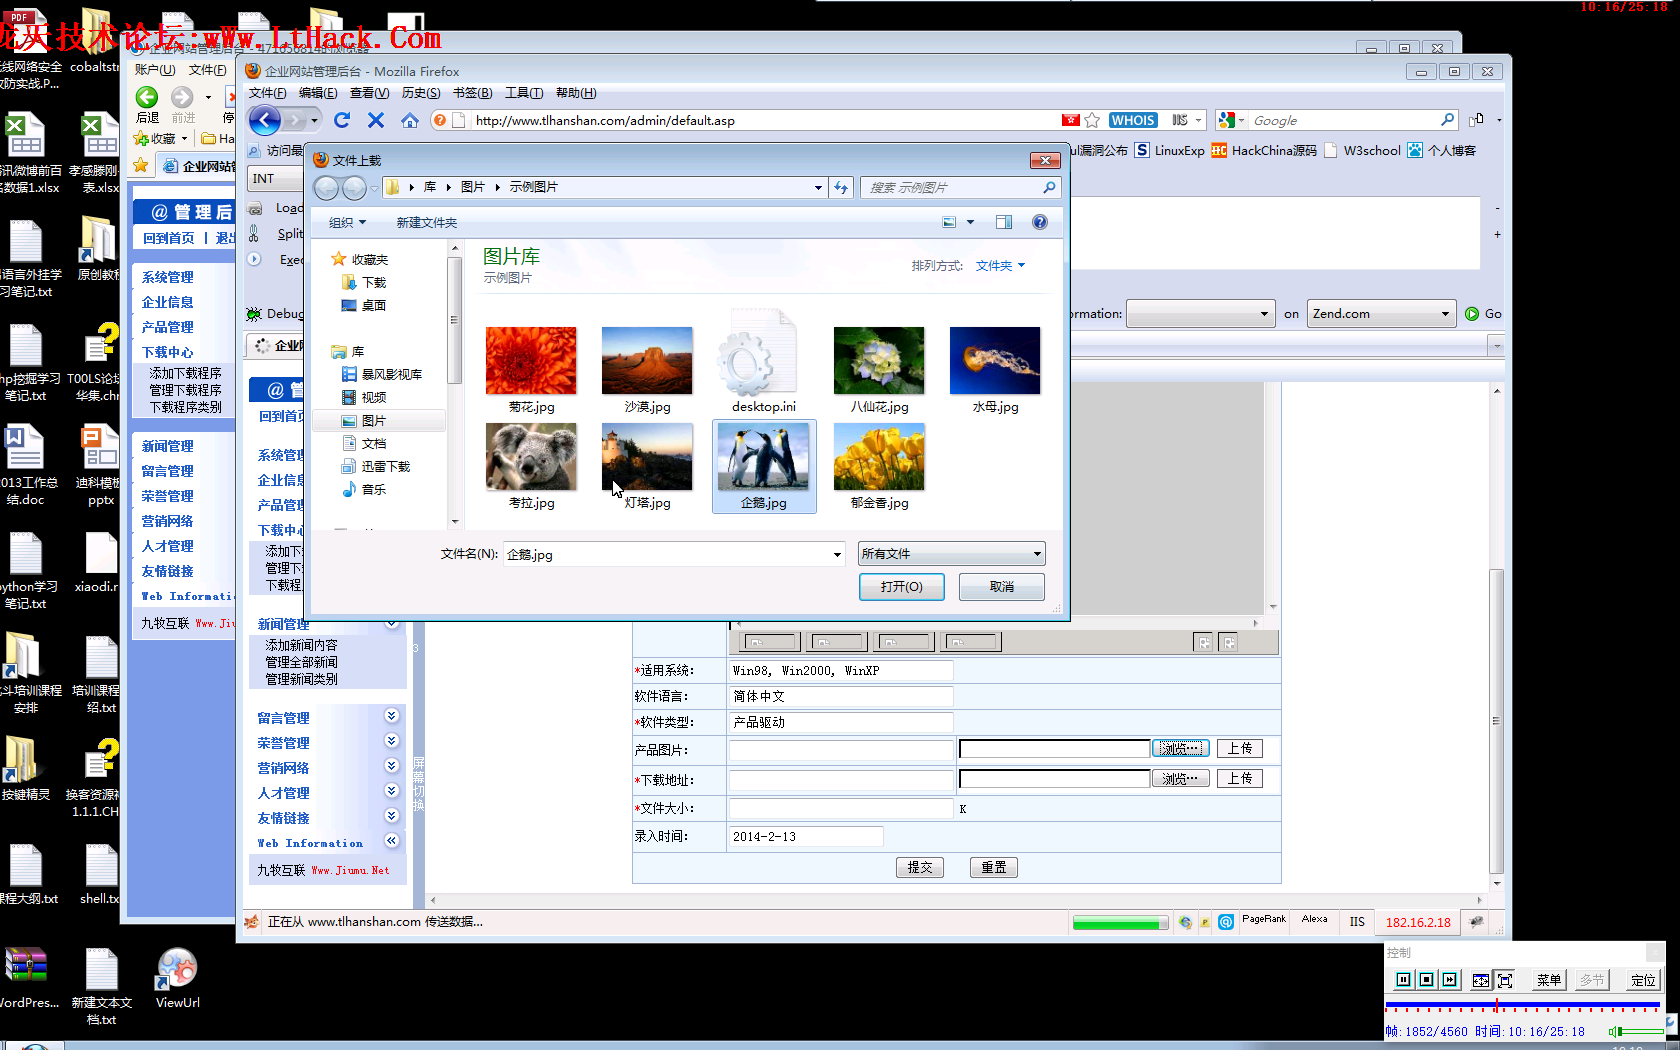Viewport: 1680px width, 1050px height.
Task: Expand the 组织 dropdown in file dialog
Action: tap(348, 222)
